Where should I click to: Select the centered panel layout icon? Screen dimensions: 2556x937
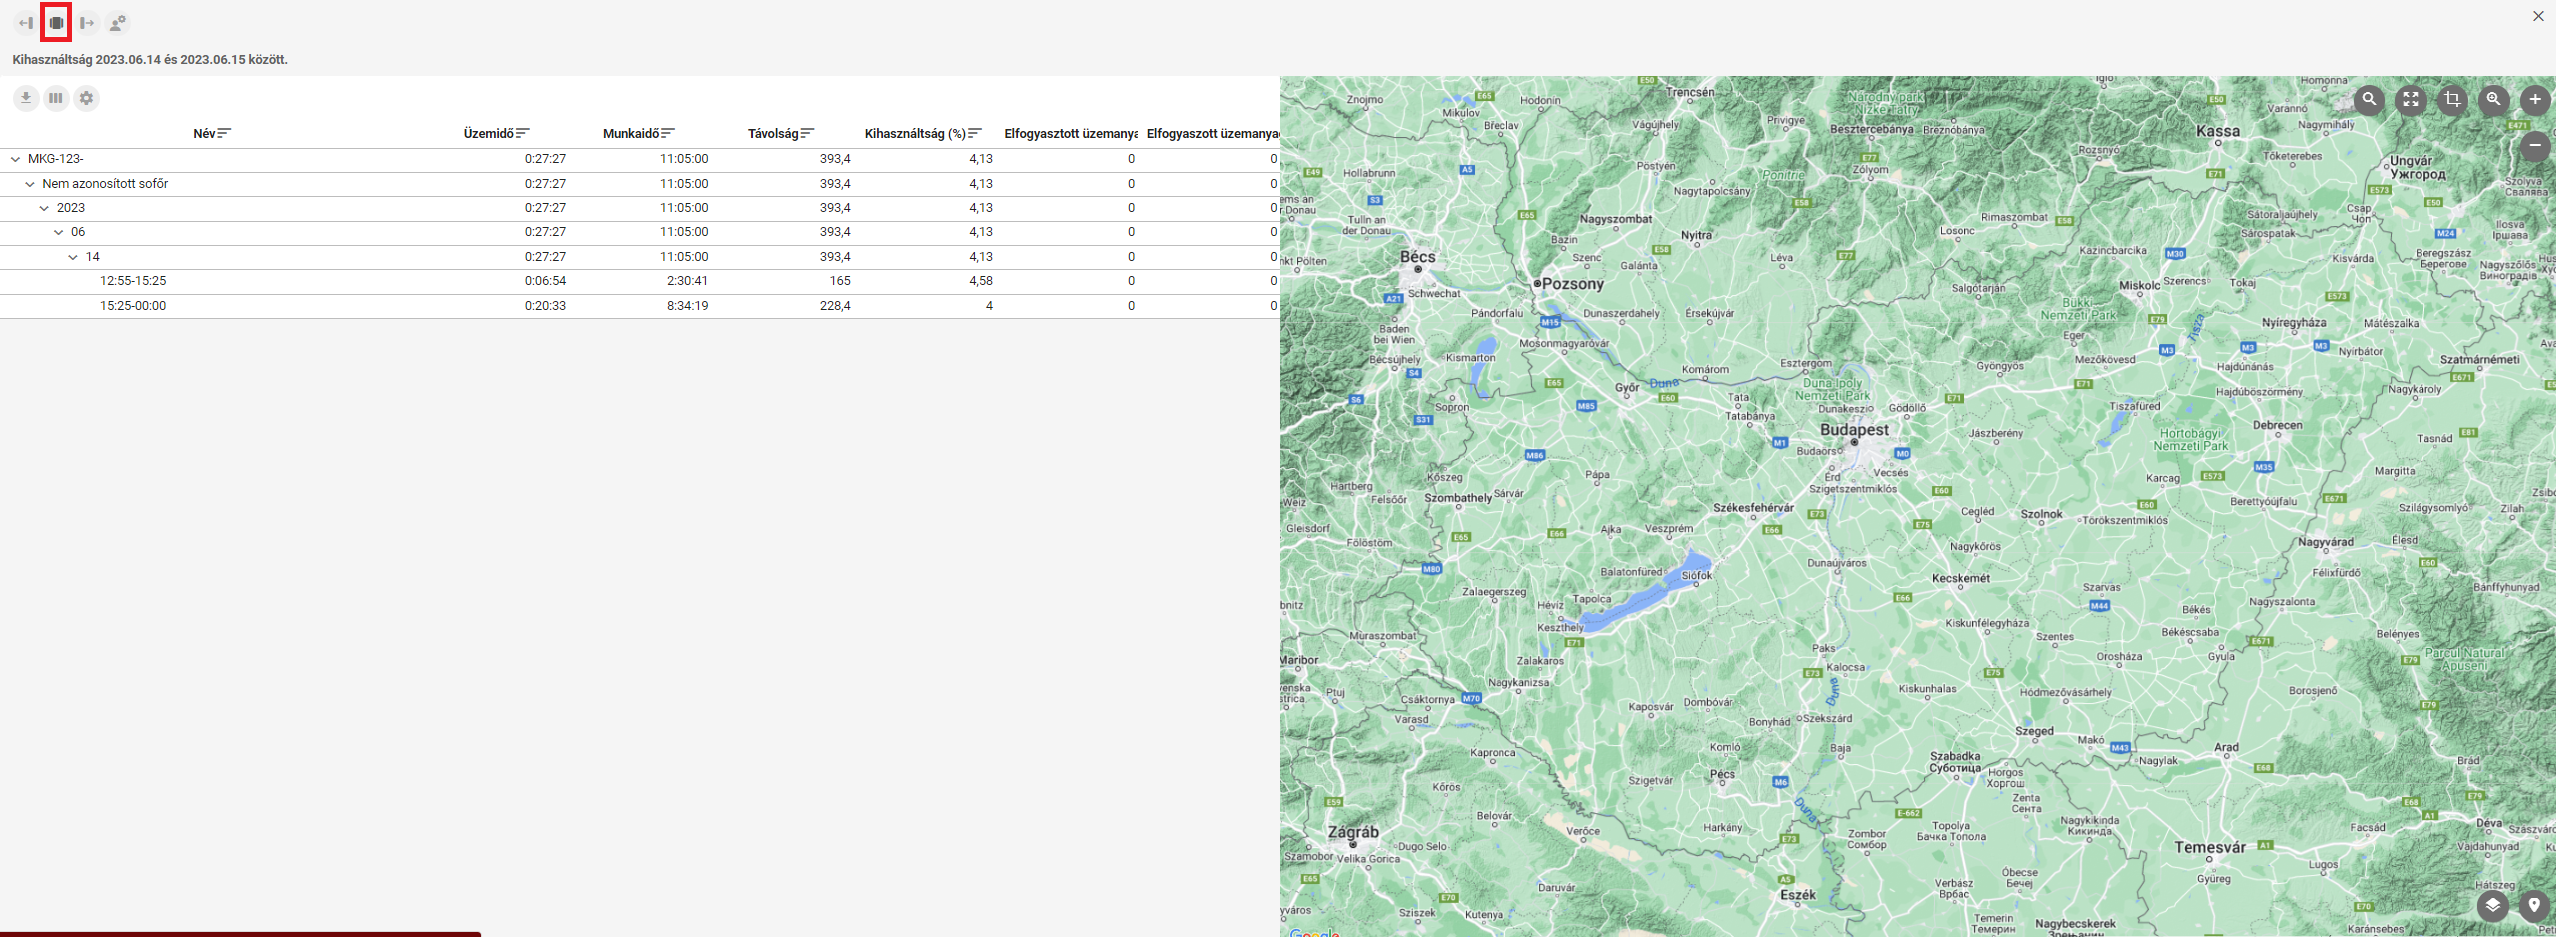tap(56, 23)
